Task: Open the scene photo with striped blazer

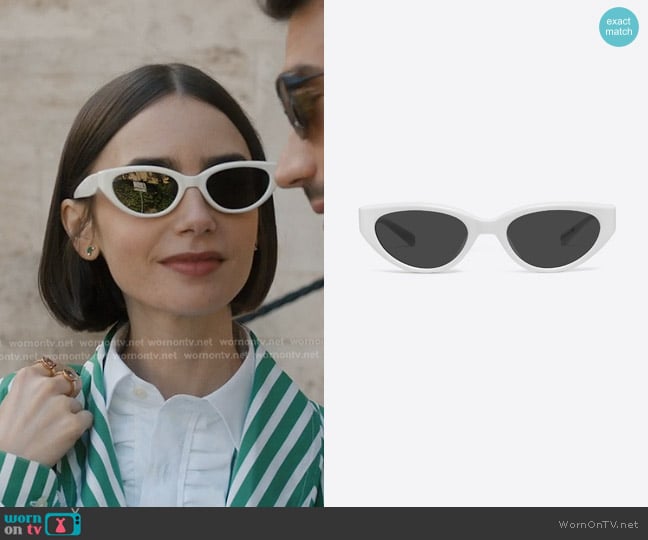Action: (x=162, y=253)
